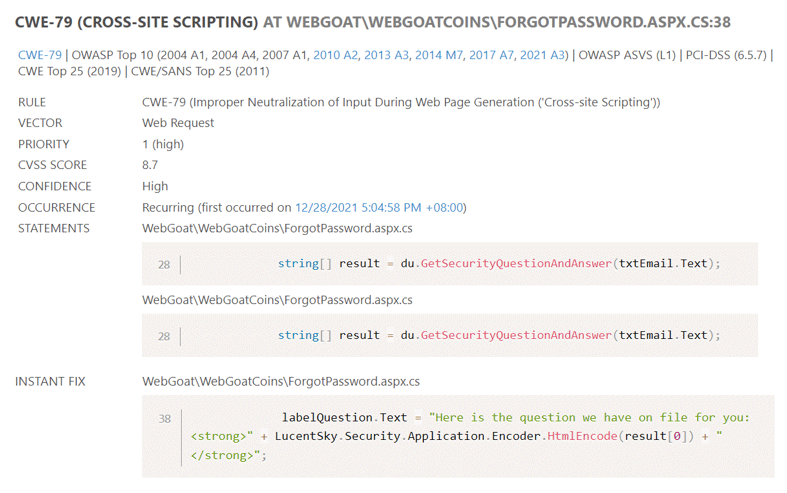Screen dimensions: 787x493
Task: Click the second statement's code line
Action: click(498, 336)
